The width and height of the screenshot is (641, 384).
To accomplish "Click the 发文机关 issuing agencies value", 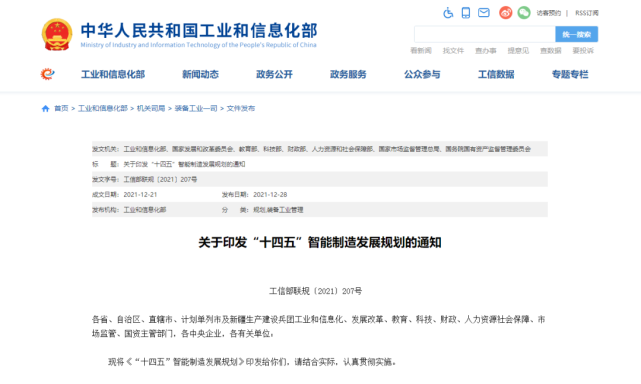I will [327, 149].
